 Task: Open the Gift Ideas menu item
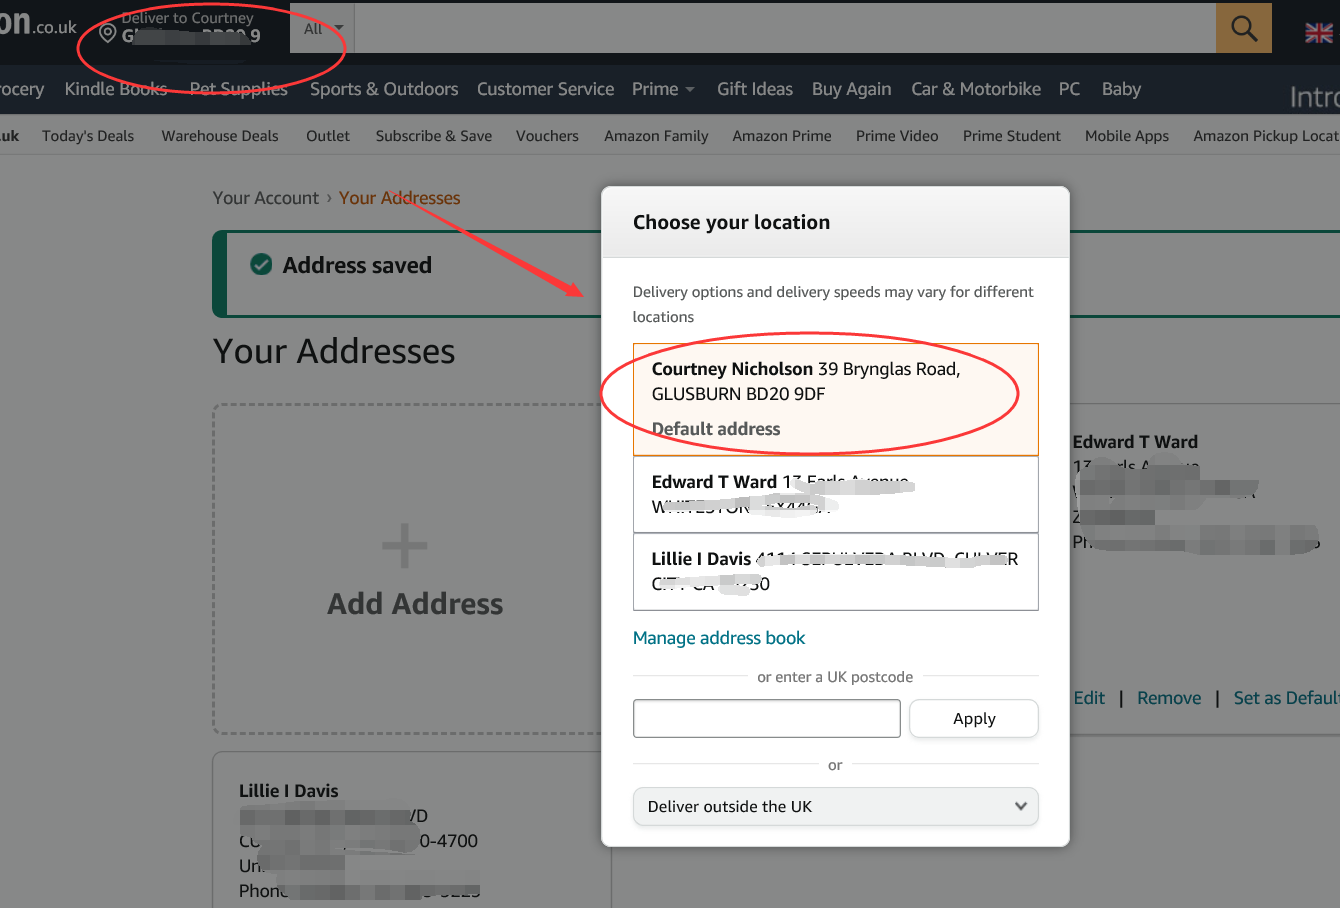[x=755, y=89]
